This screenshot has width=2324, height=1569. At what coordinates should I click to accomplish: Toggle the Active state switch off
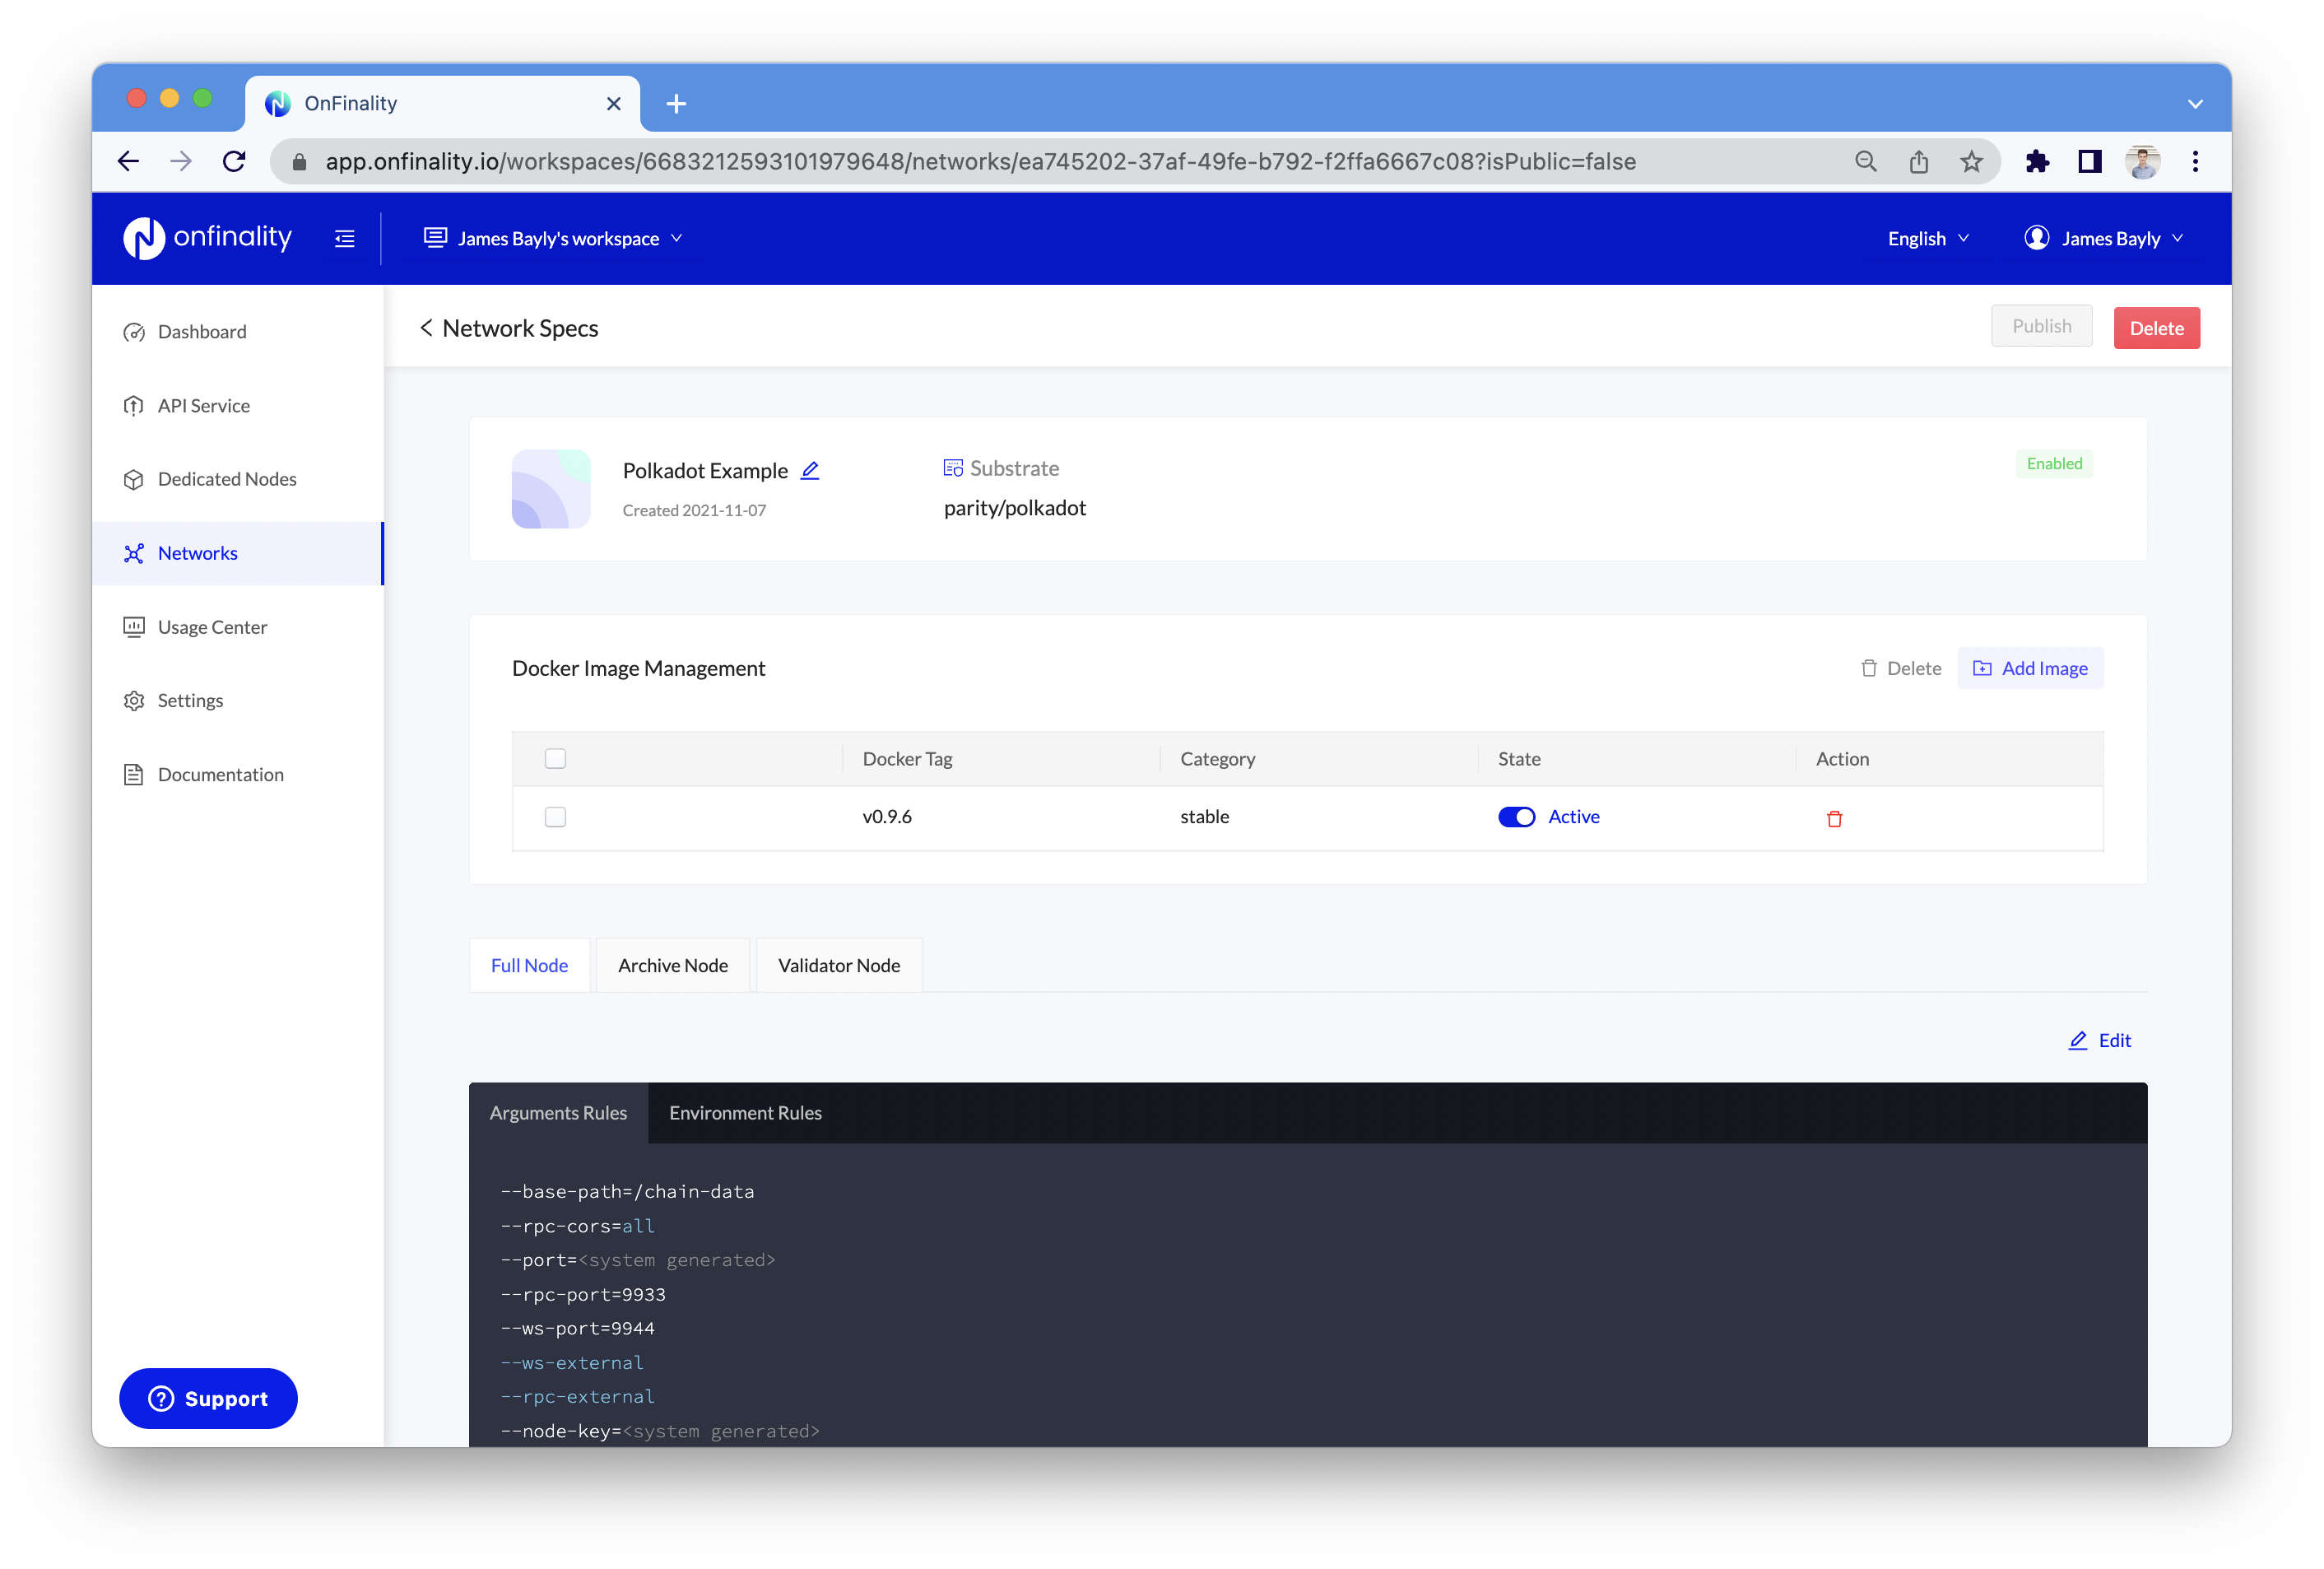point(1516,817)
